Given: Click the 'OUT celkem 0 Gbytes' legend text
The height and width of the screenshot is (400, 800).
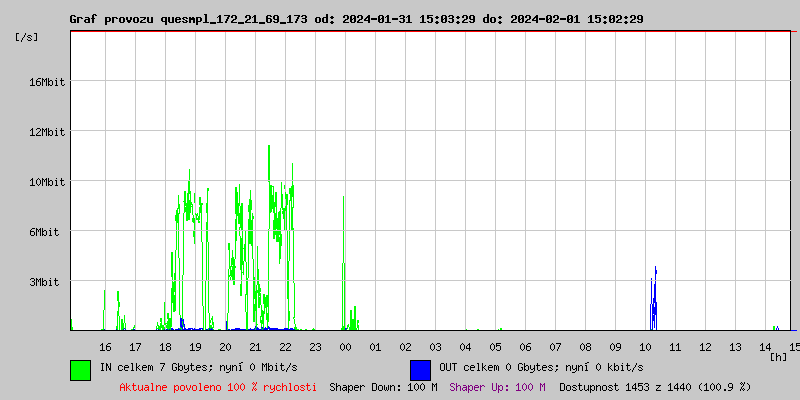Looking at the screenshot, I should coord(500,368).
